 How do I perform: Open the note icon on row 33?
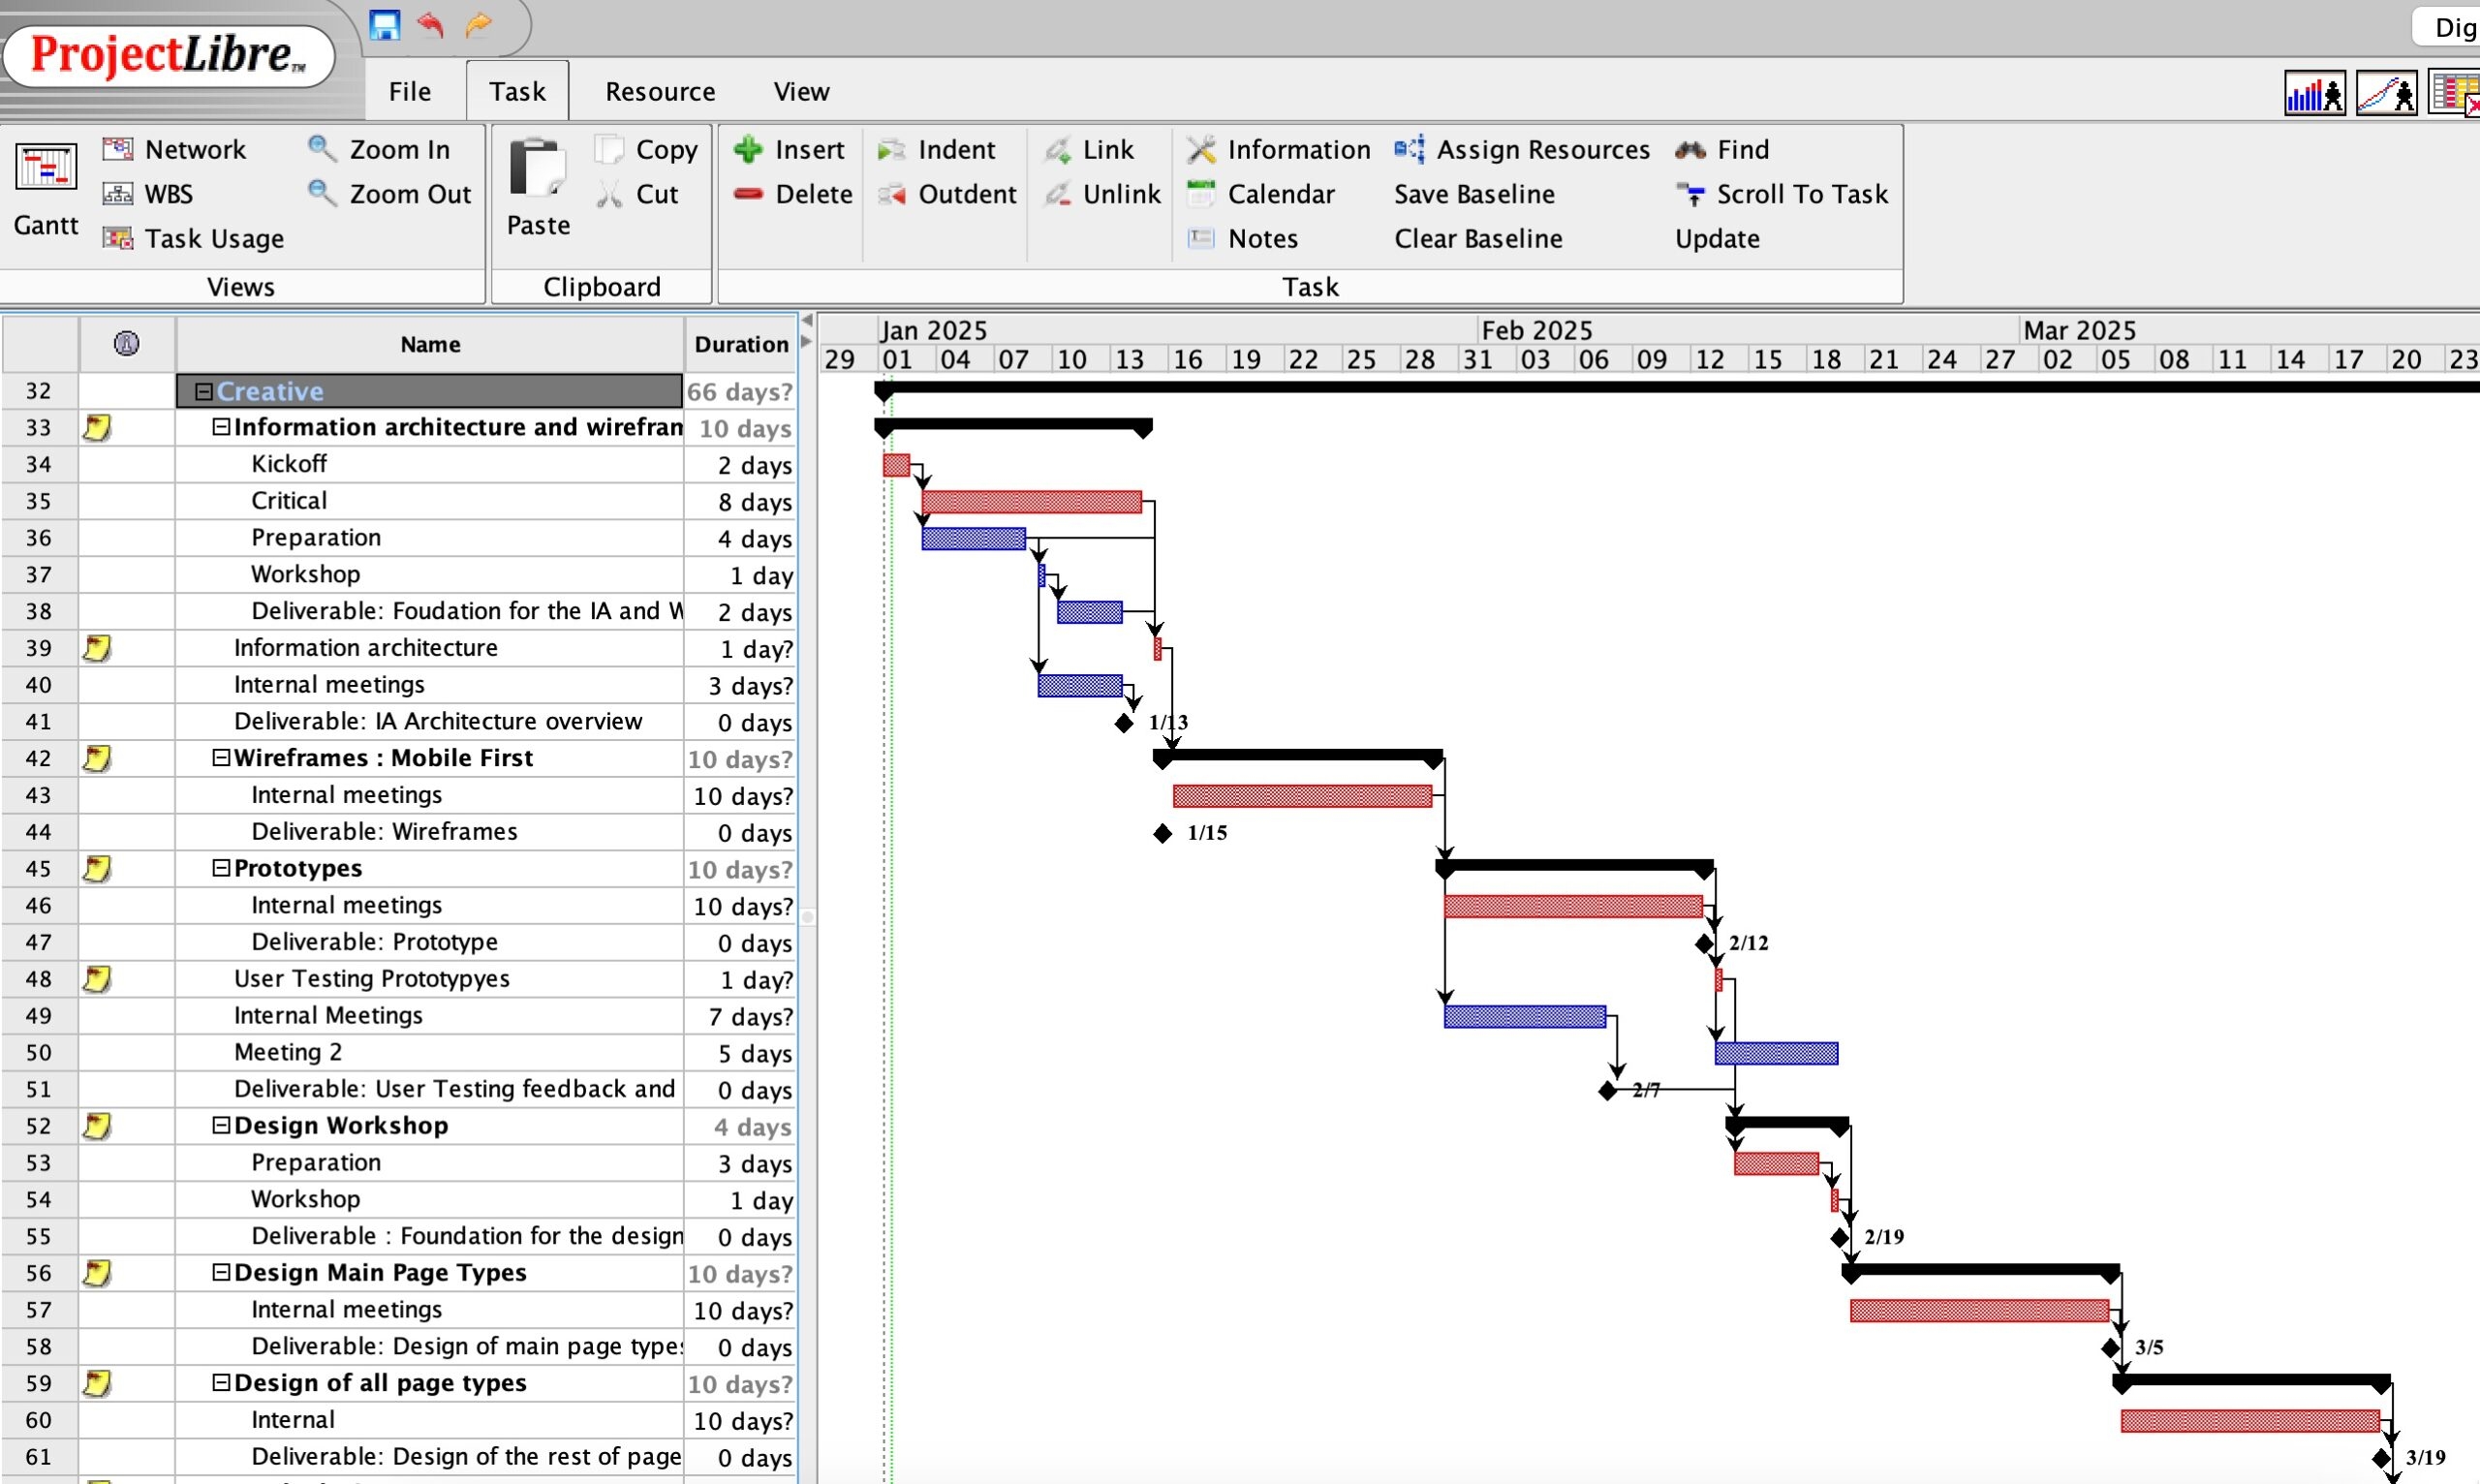point(97,428)
